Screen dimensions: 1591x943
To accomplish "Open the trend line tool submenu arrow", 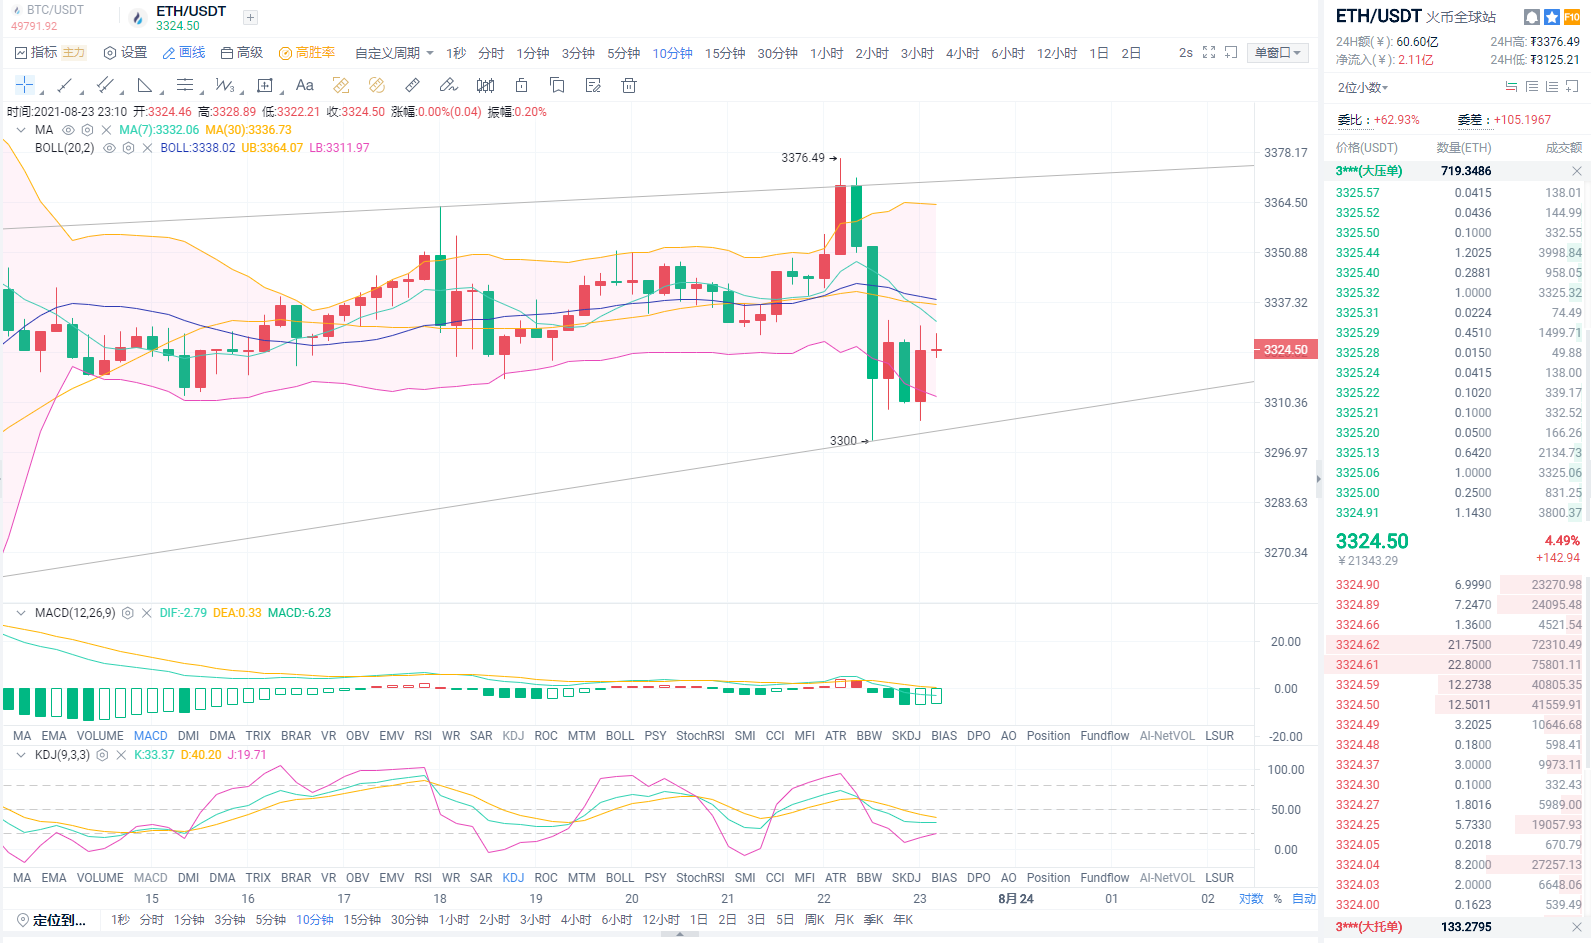I will click(x=81, y=92).
